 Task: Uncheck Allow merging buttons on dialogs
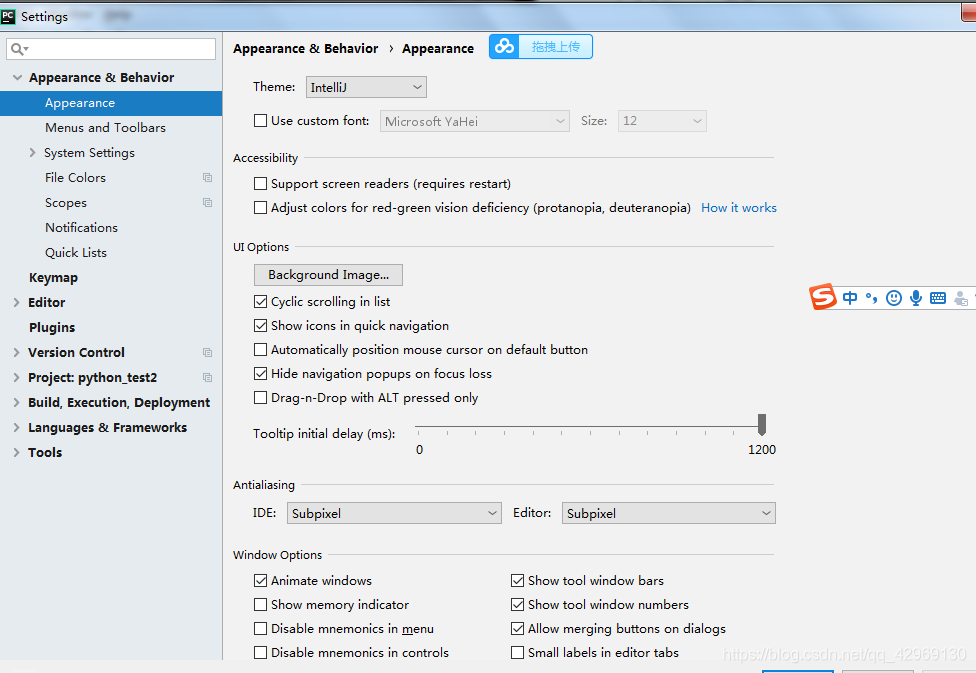point(517,629)
